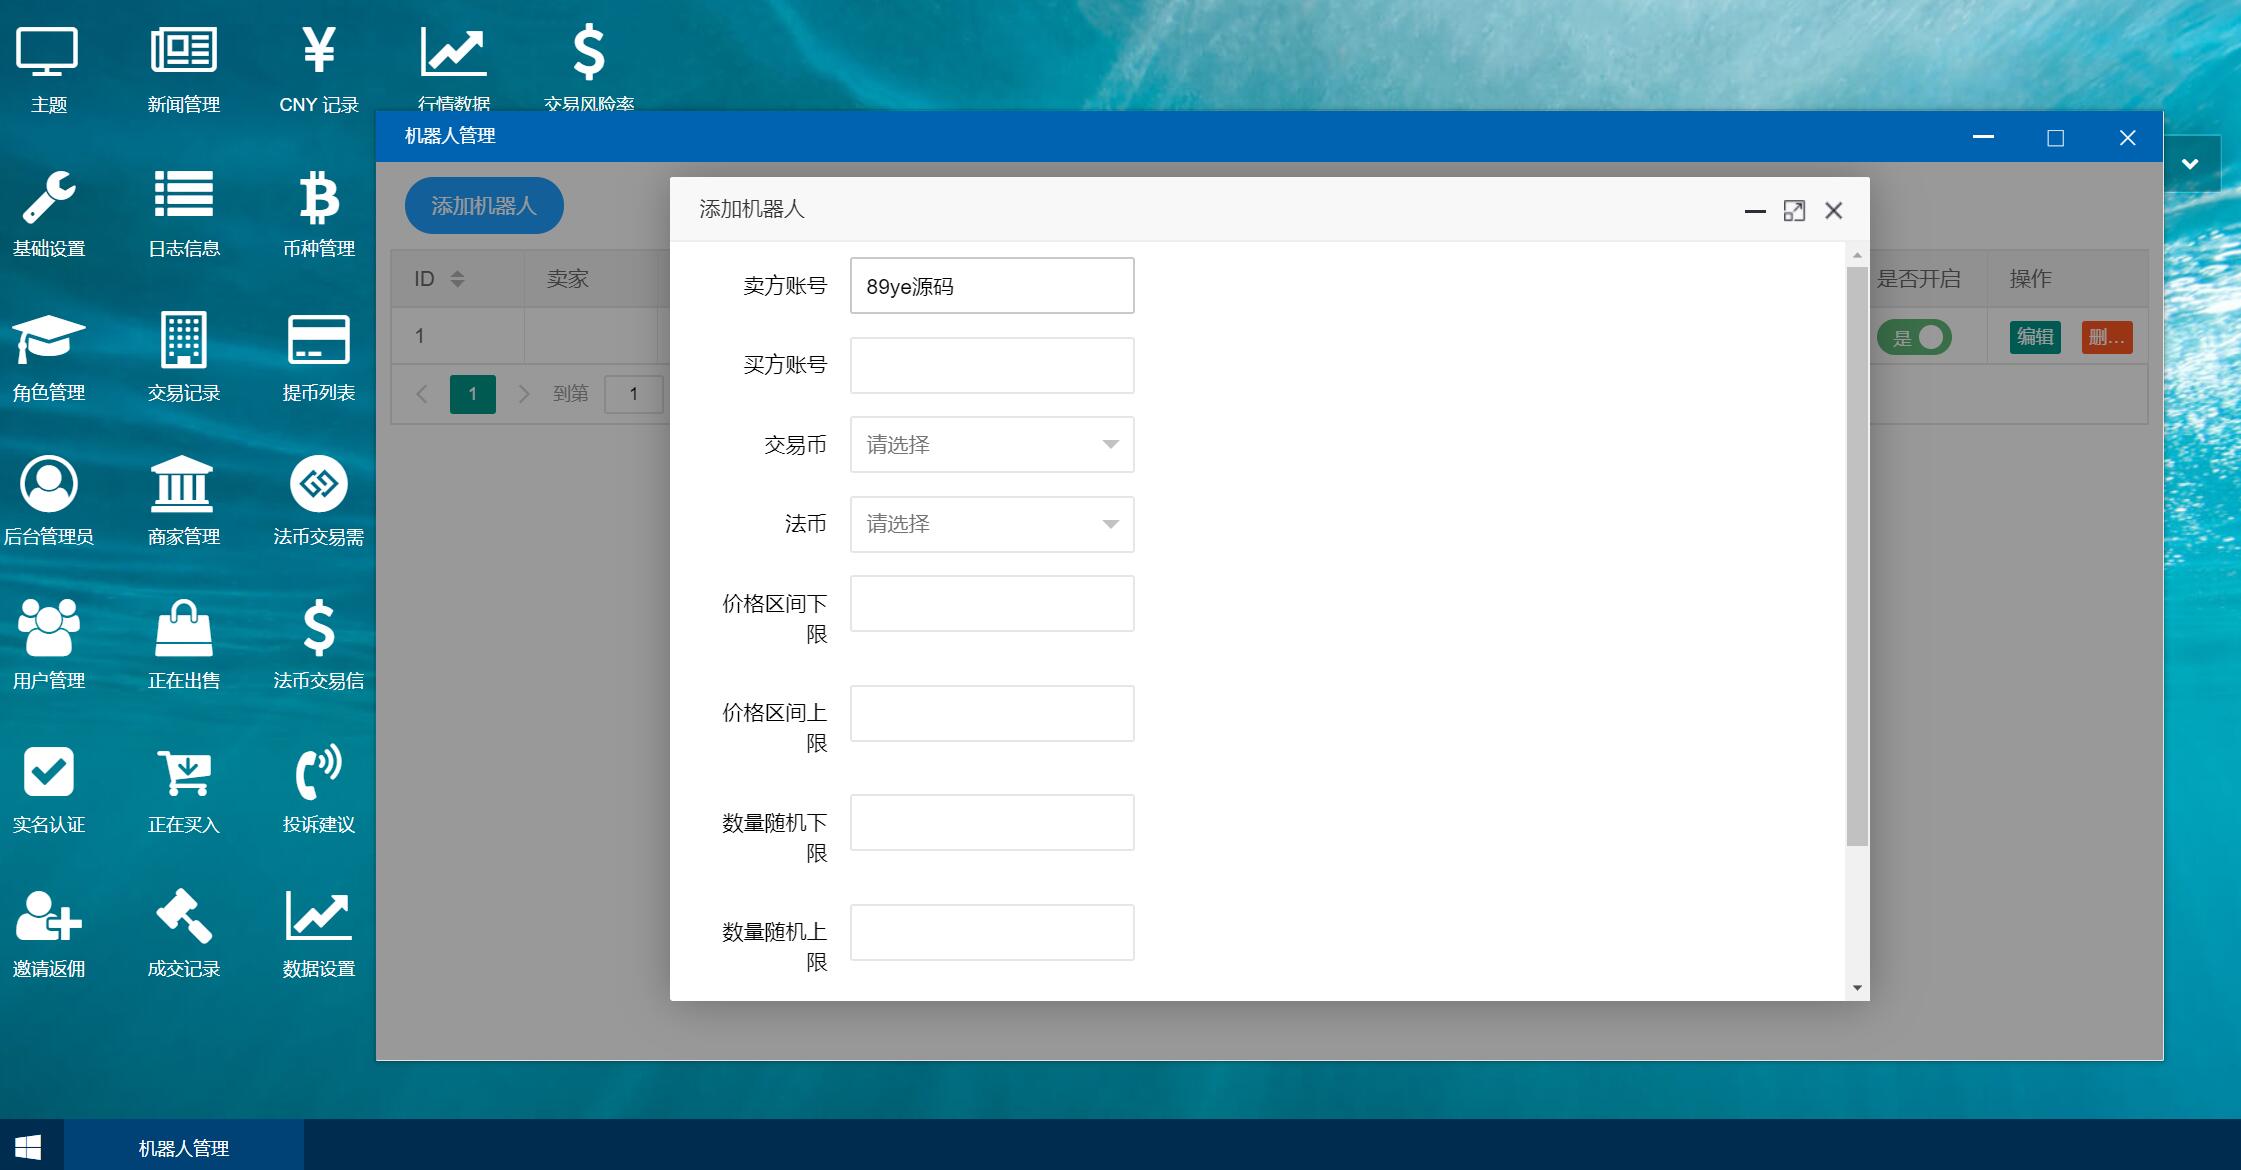The image size is (2241, 1170).
Task: Click the scrollbar down arrow in dialog
Action: pyautogui.click(x=1857, y=988)
